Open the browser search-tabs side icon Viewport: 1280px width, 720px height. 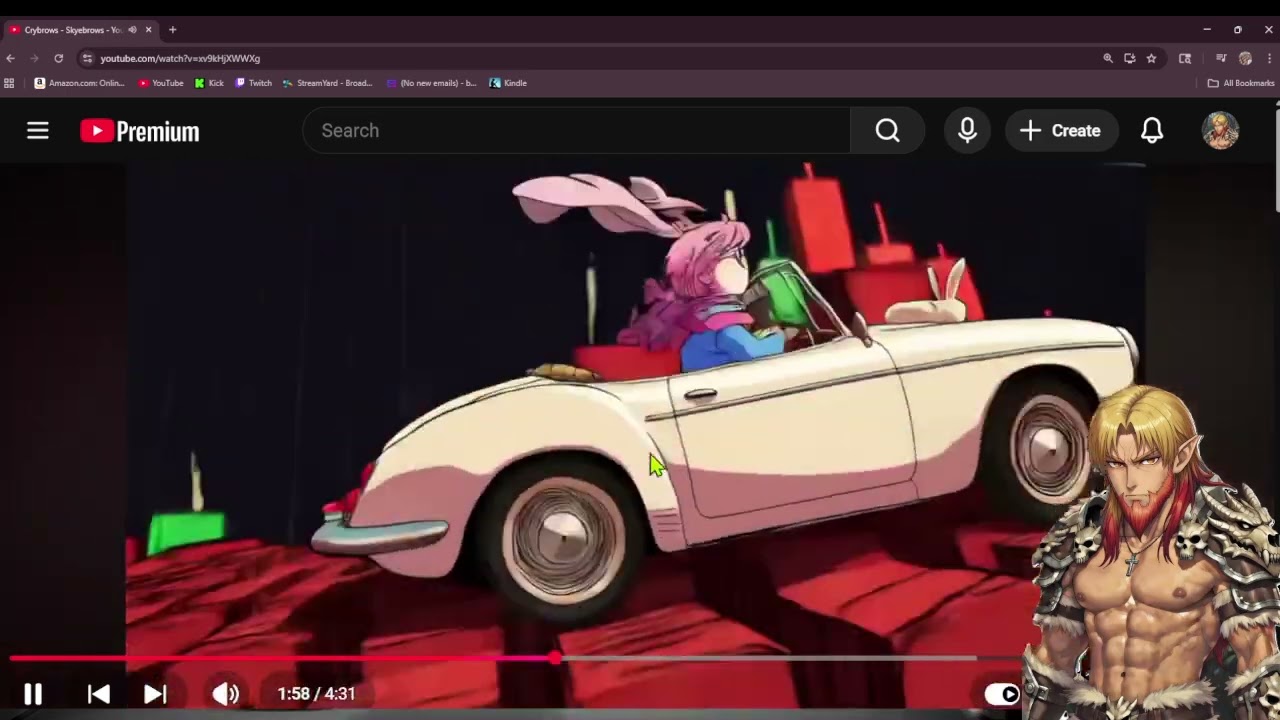point(1185,59)
